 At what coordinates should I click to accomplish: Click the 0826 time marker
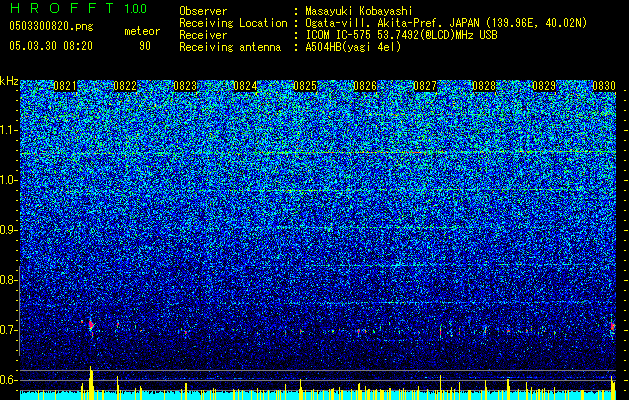click(365, 86)
